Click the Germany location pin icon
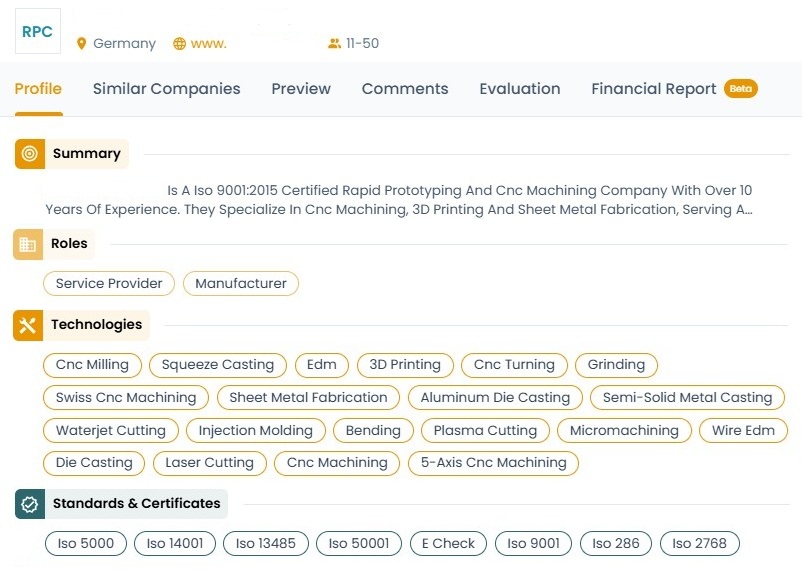This screenshot has height=581, width=806. (x=82, y=44)
